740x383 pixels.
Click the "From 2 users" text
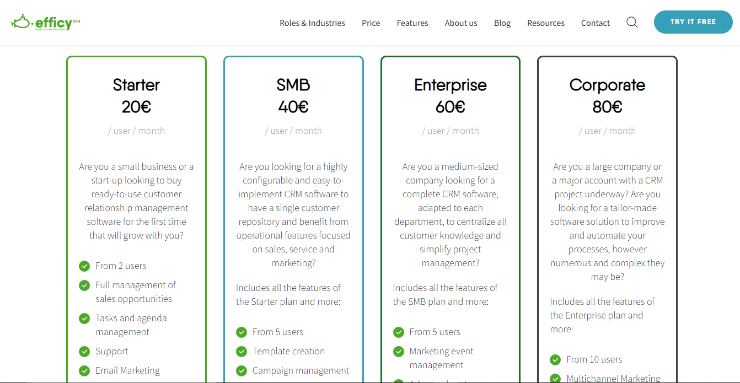click(121, 266)
